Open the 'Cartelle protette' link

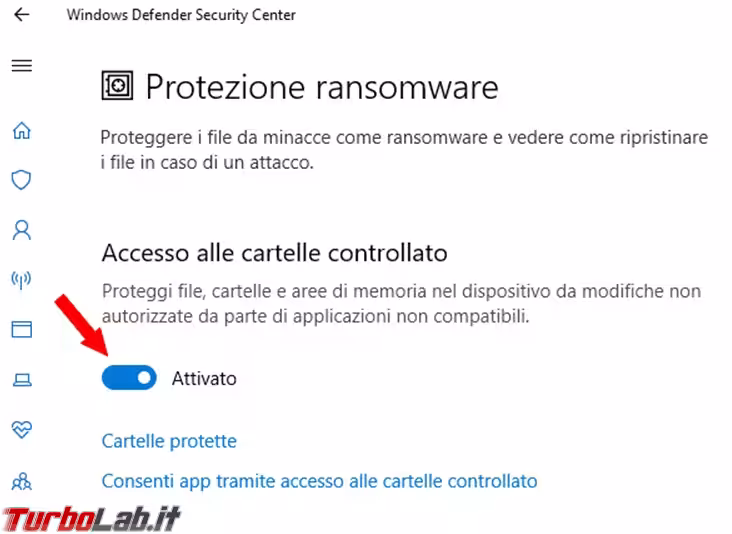pyautogui.click(x=169, y=441)
